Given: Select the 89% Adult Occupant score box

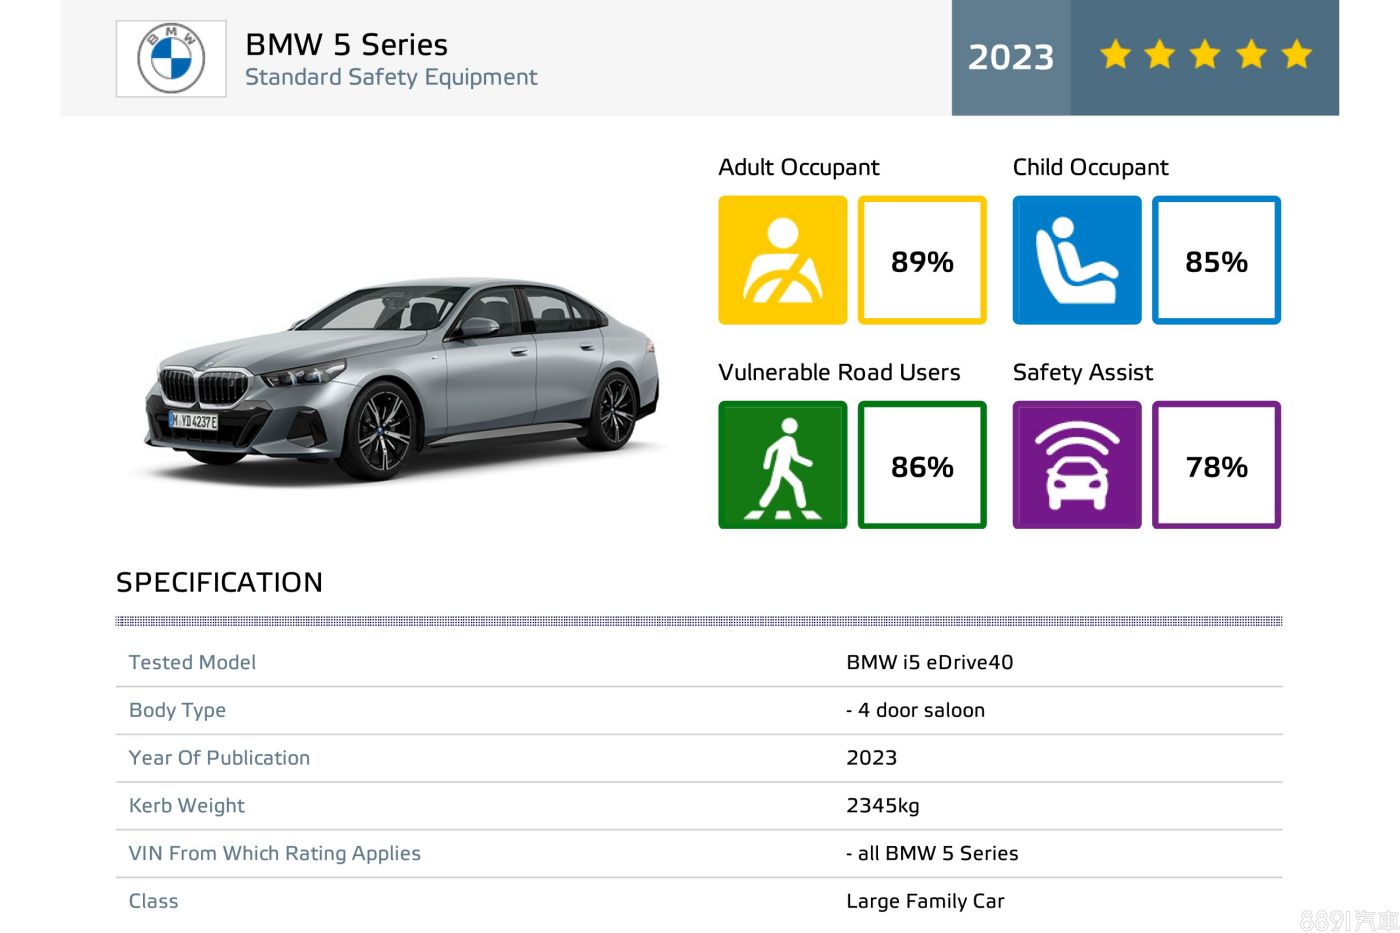Looking at the screenshot, I should coord(922,261).
